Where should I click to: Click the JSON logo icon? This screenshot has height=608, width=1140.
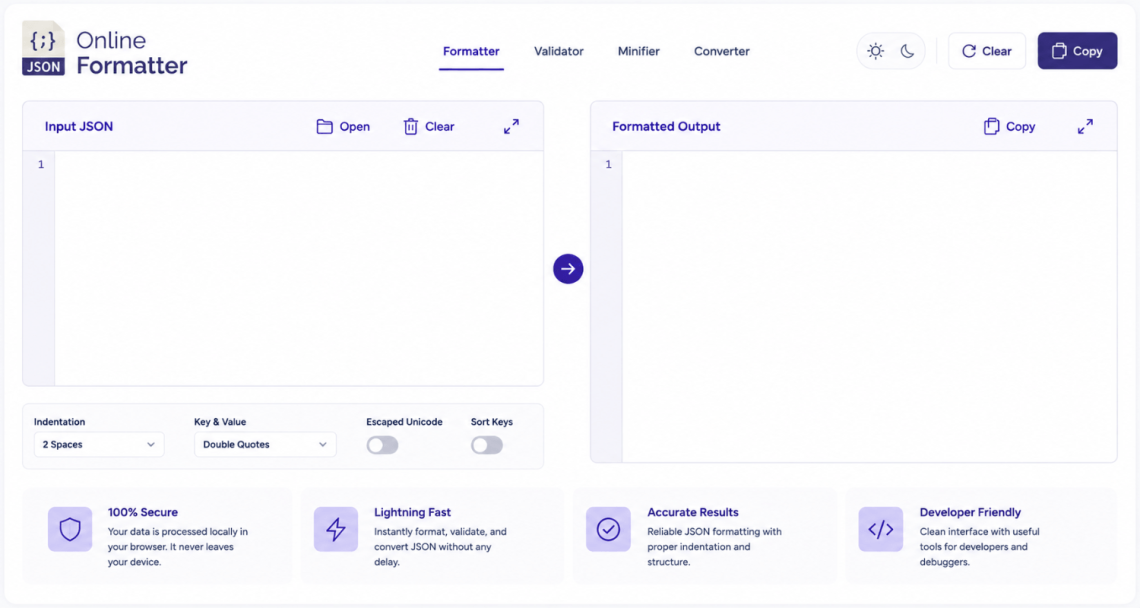point(43,48)
